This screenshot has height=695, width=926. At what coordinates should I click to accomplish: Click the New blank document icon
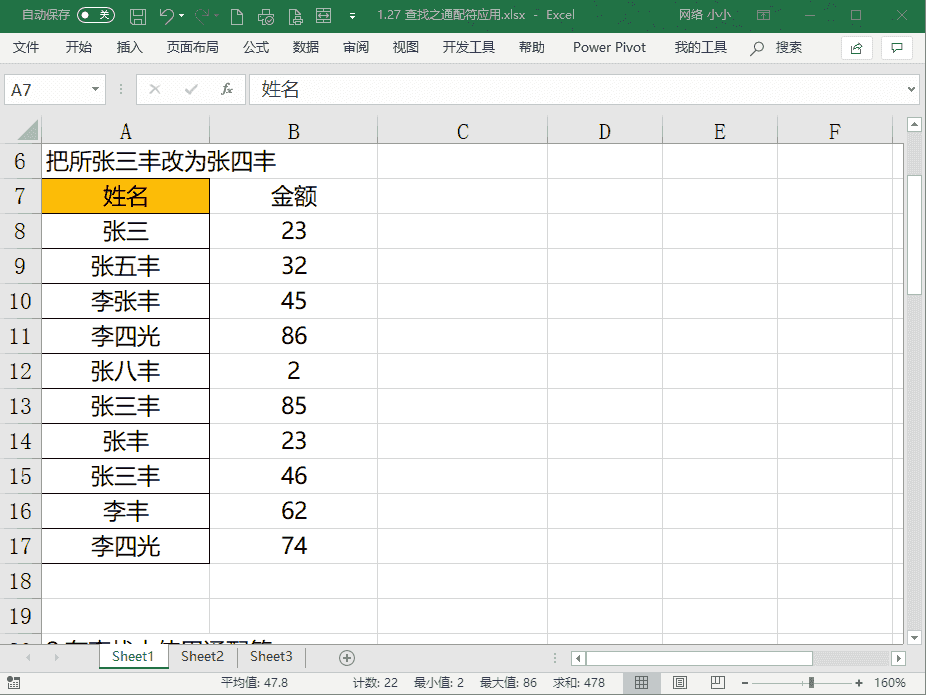pos(237,16)
